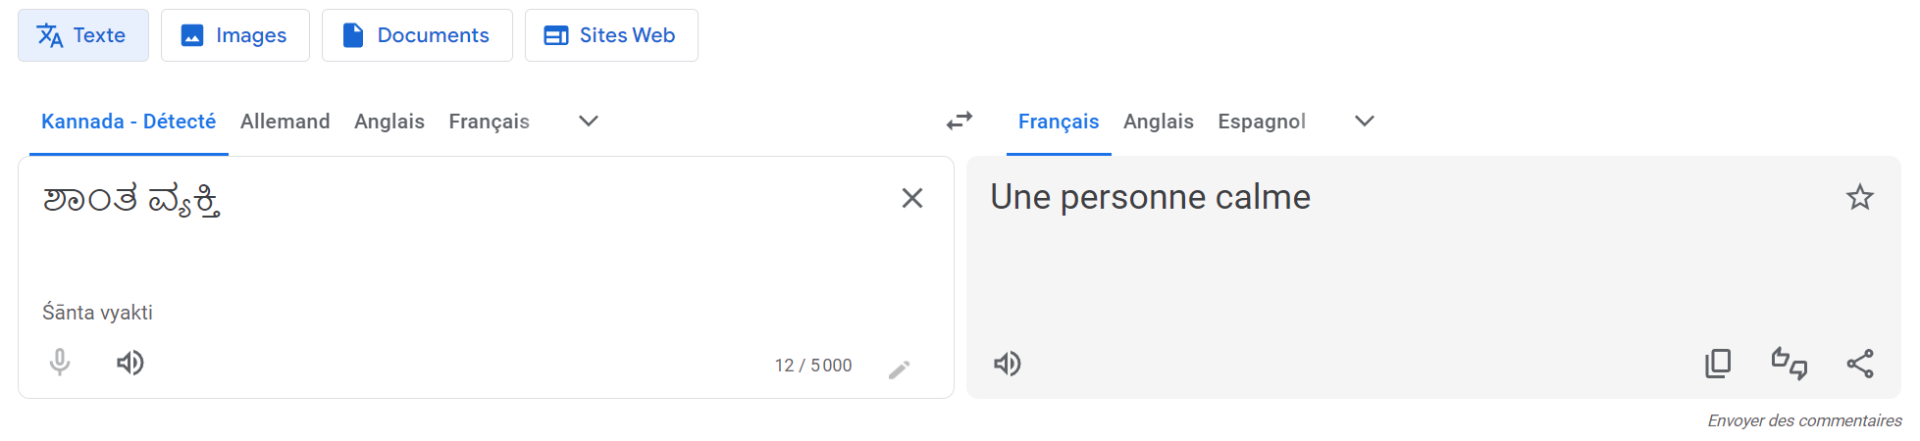Open the pencil handwriting input tool
This screenshot has height=441, width=1920.
pyautogui.click(x=899, y=370)
